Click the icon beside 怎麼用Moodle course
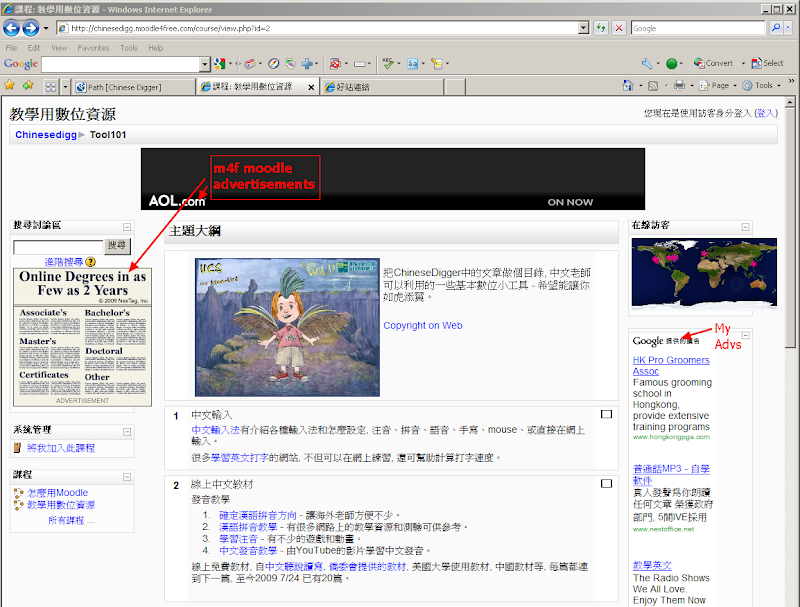Image resolution: width=800 pixels, height=607 pixels. (x=19, y=493)
